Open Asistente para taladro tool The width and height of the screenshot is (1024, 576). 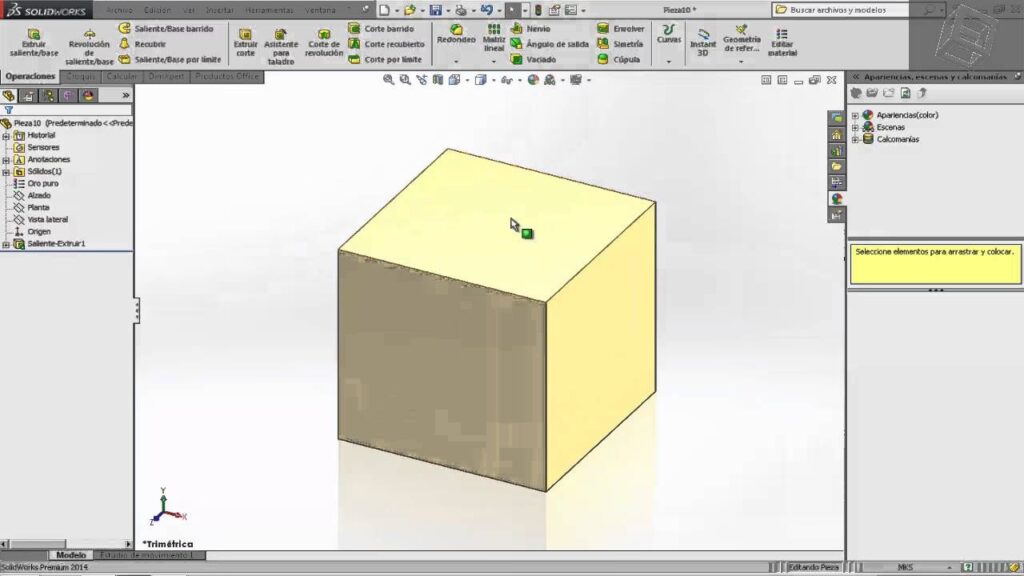(x=281, y=44)
